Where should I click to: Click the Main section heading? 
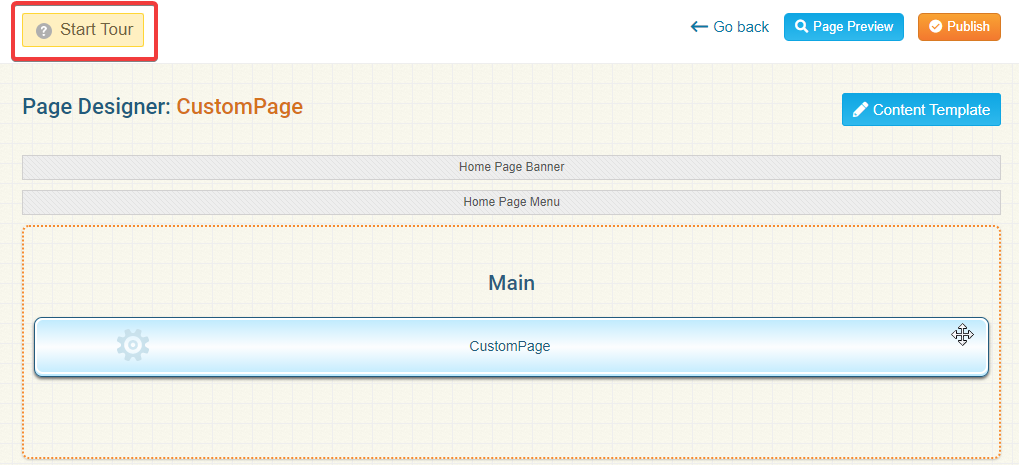[x=511, y=283]
